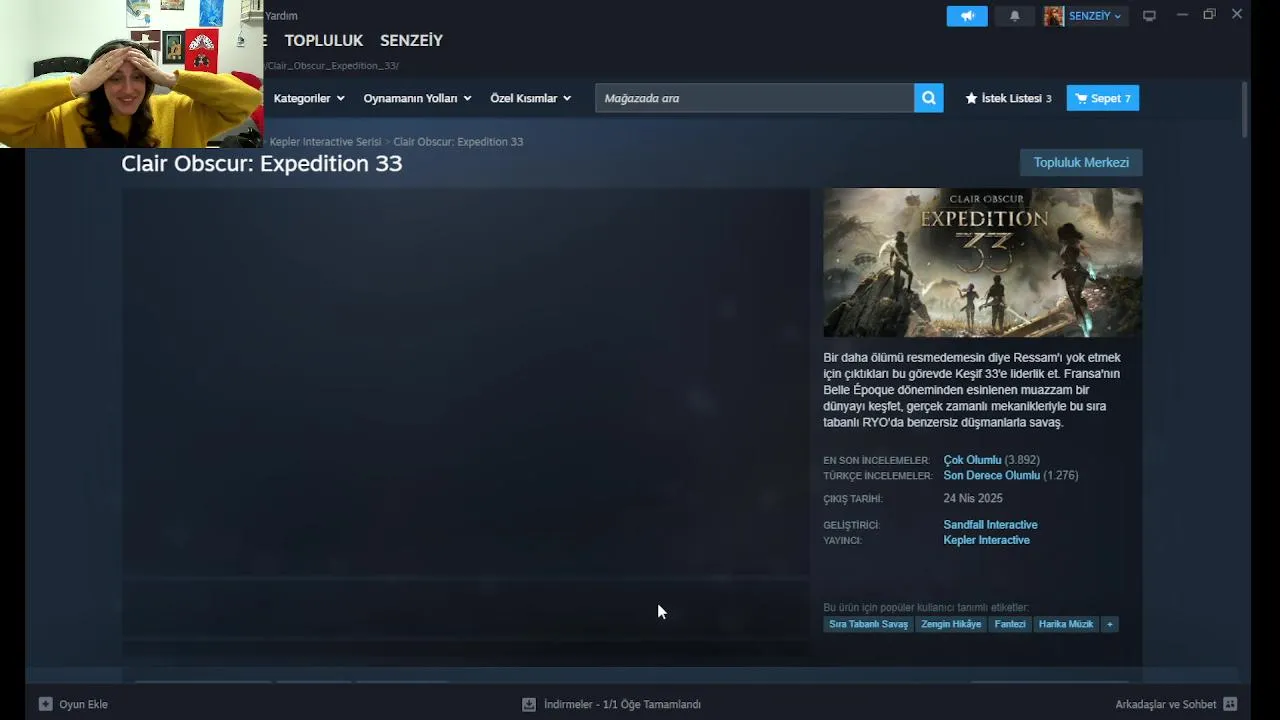The width and height of the screenshot is (1280, 720).
Task: Select the Sıra Tabanlı Savaş tag
Action: 868,624
